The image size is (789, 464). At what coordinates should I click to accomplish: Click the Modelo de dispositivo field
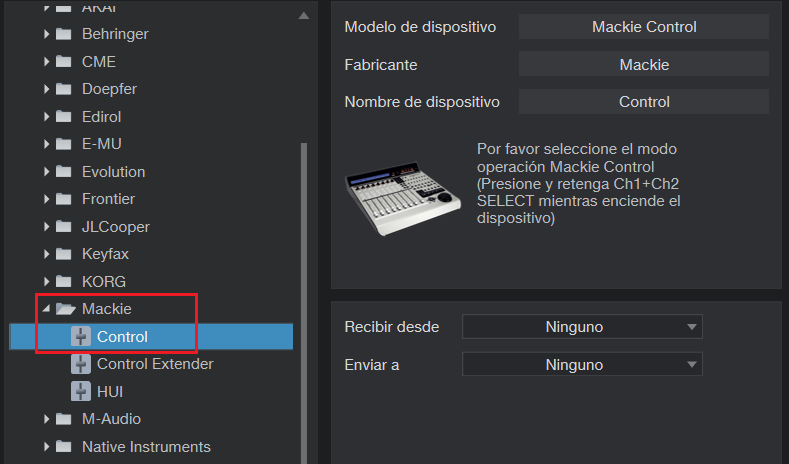point(644,27)
